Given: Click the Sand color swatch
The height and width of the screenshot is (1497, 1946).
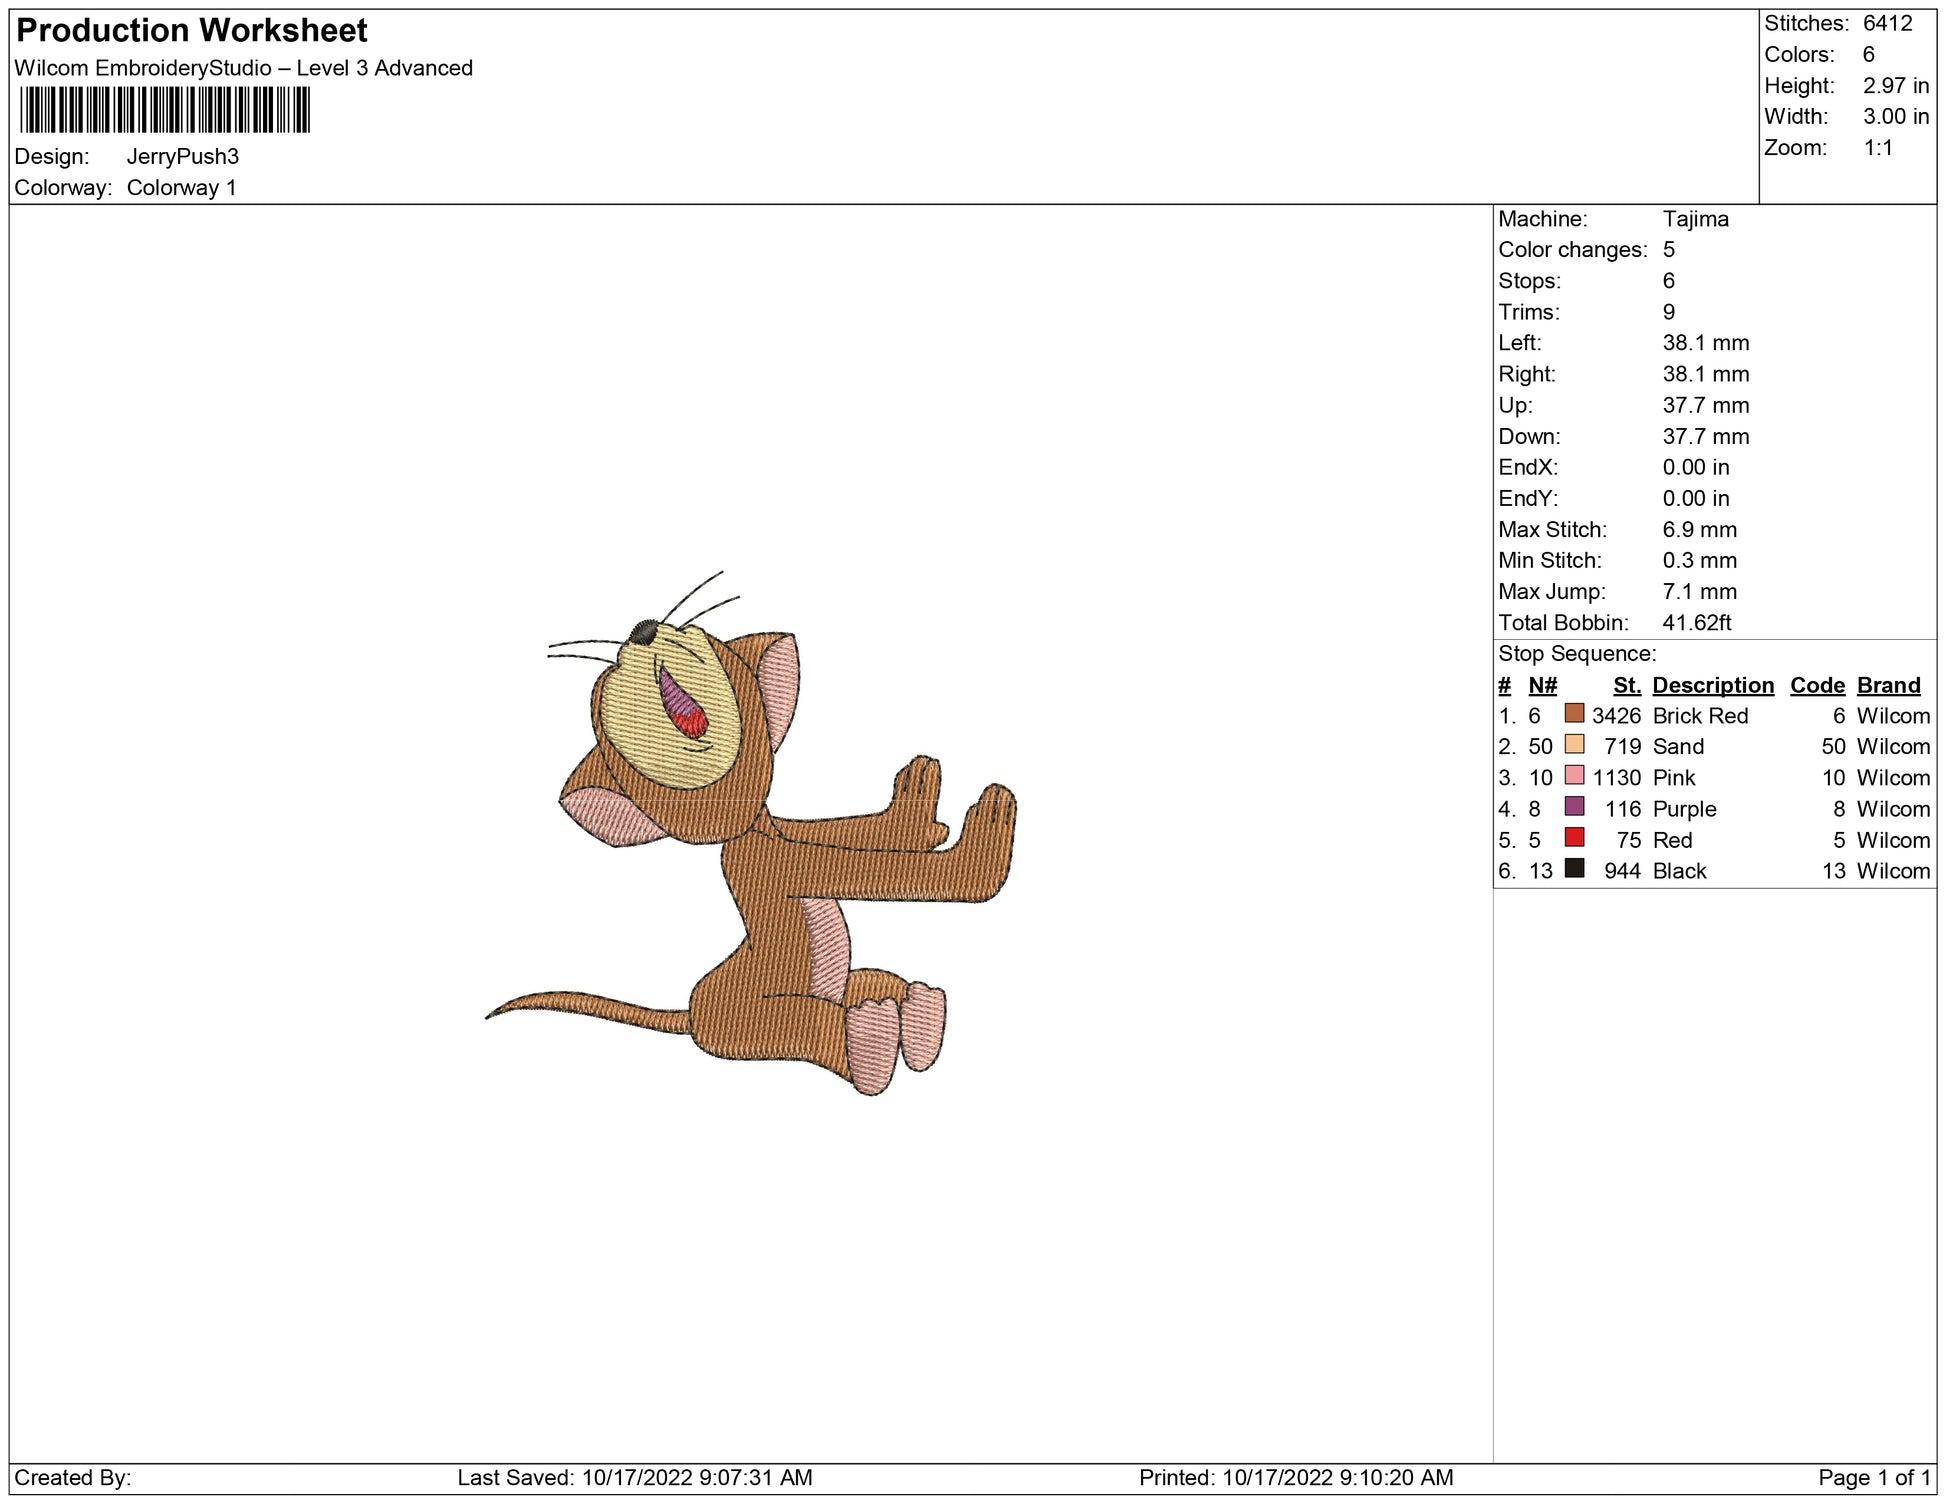Looking at the screenshot, I should tap(1574, 744).
